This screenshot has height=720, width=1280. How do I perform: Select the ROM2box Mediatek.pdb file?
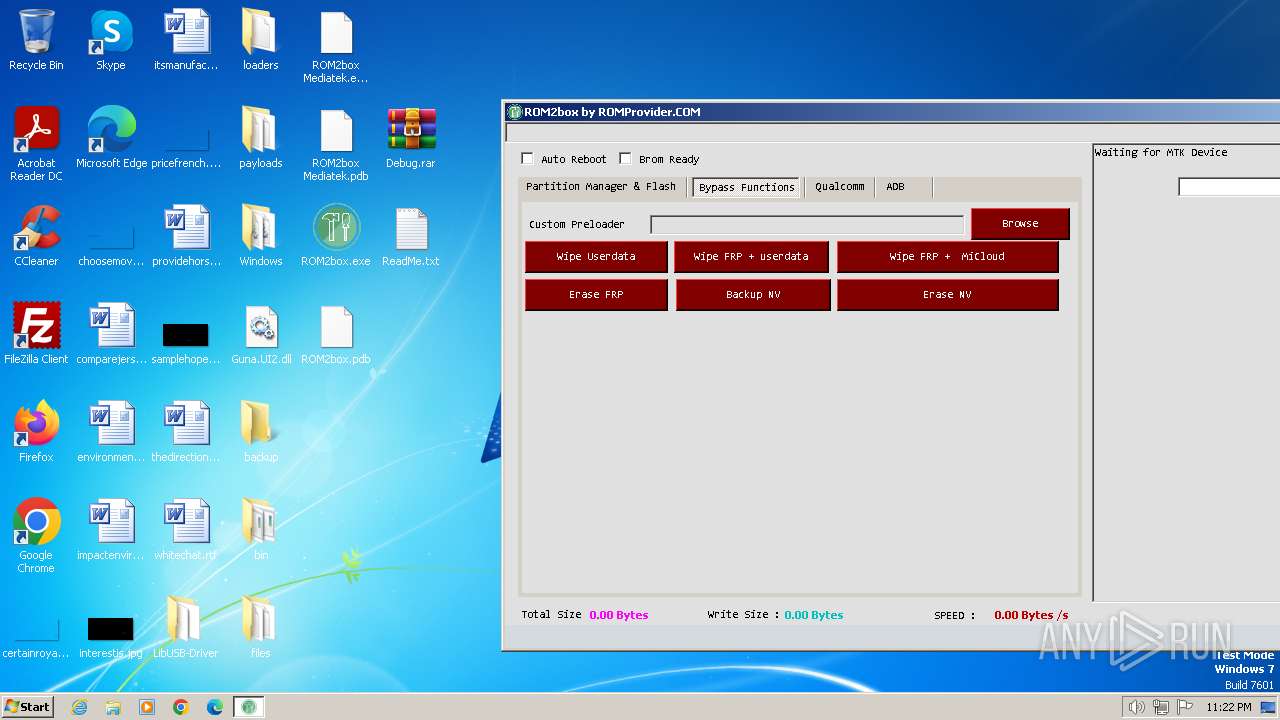tap(336, 144)
